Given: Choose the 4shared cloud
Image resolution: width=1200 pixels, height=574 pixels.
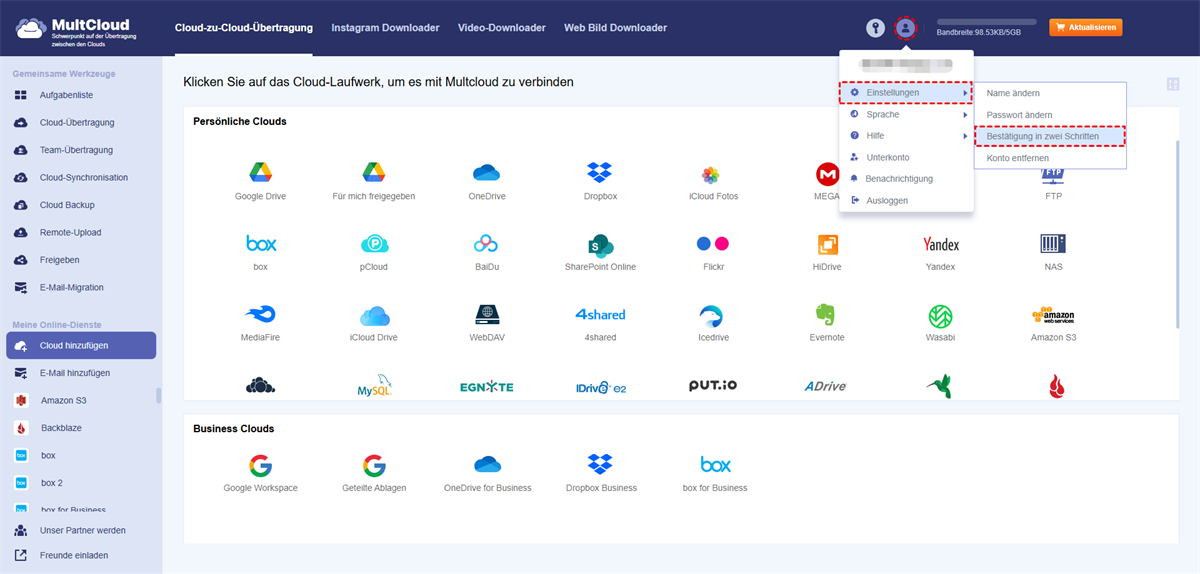Looking at the screenshot, I should tap(600, 315).
